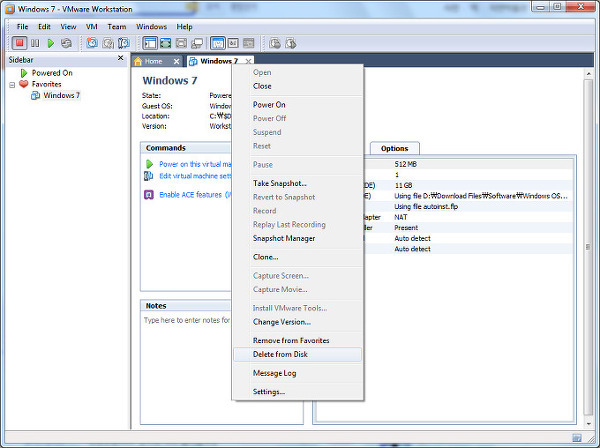Select Take Snapshot... from context menu
600x448 pixels.
tap(298, 183)
